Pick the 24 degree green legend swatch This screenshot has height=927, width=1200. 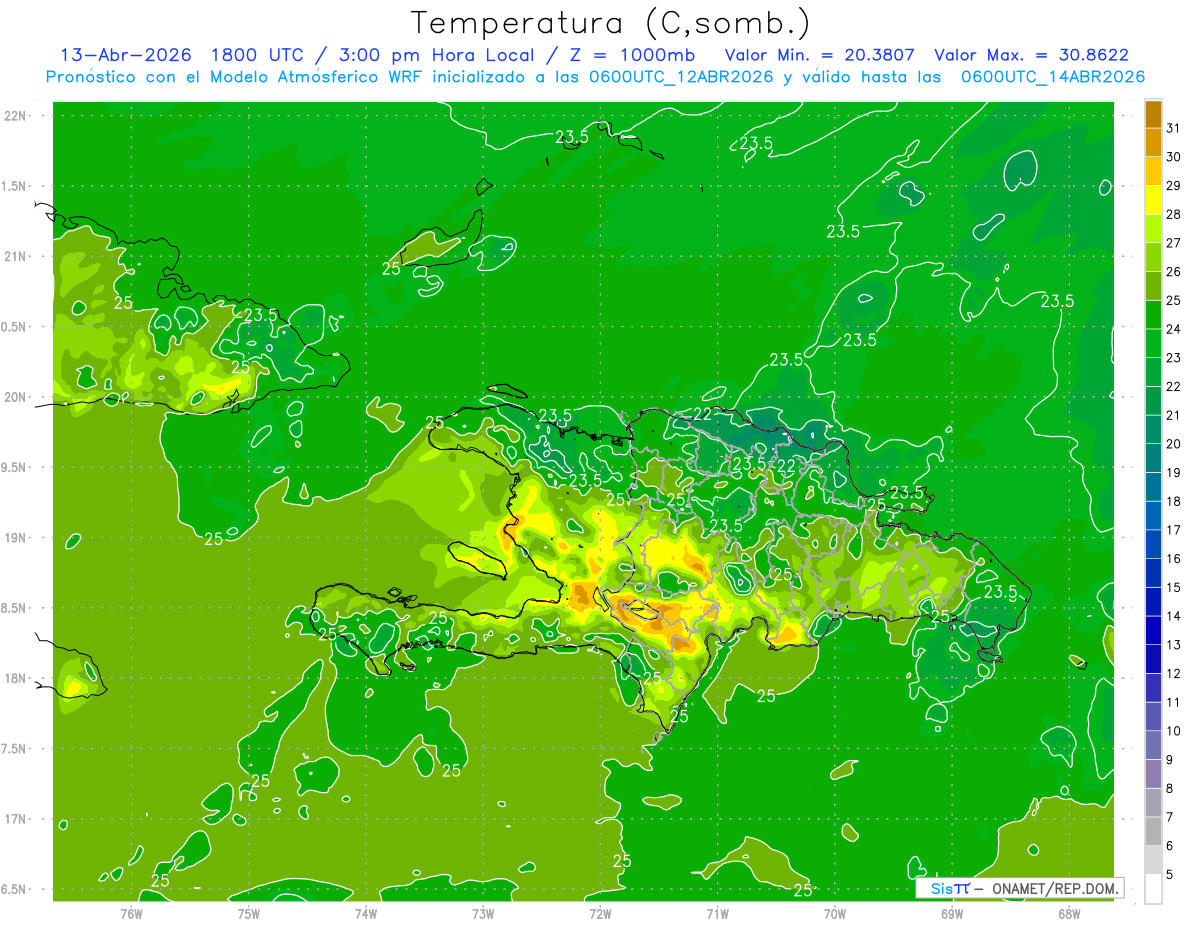coord(1153,315)
